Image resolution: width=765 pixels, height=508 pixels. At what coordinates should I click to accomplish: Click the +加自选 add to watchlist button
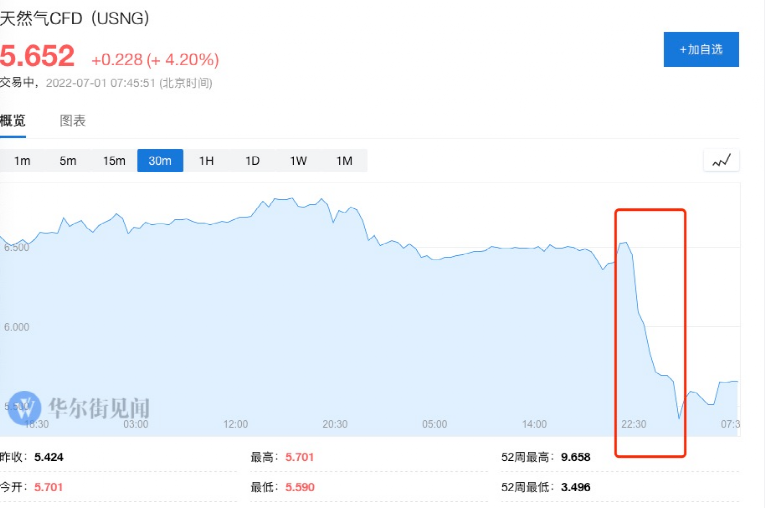click(x=701, y=49)
